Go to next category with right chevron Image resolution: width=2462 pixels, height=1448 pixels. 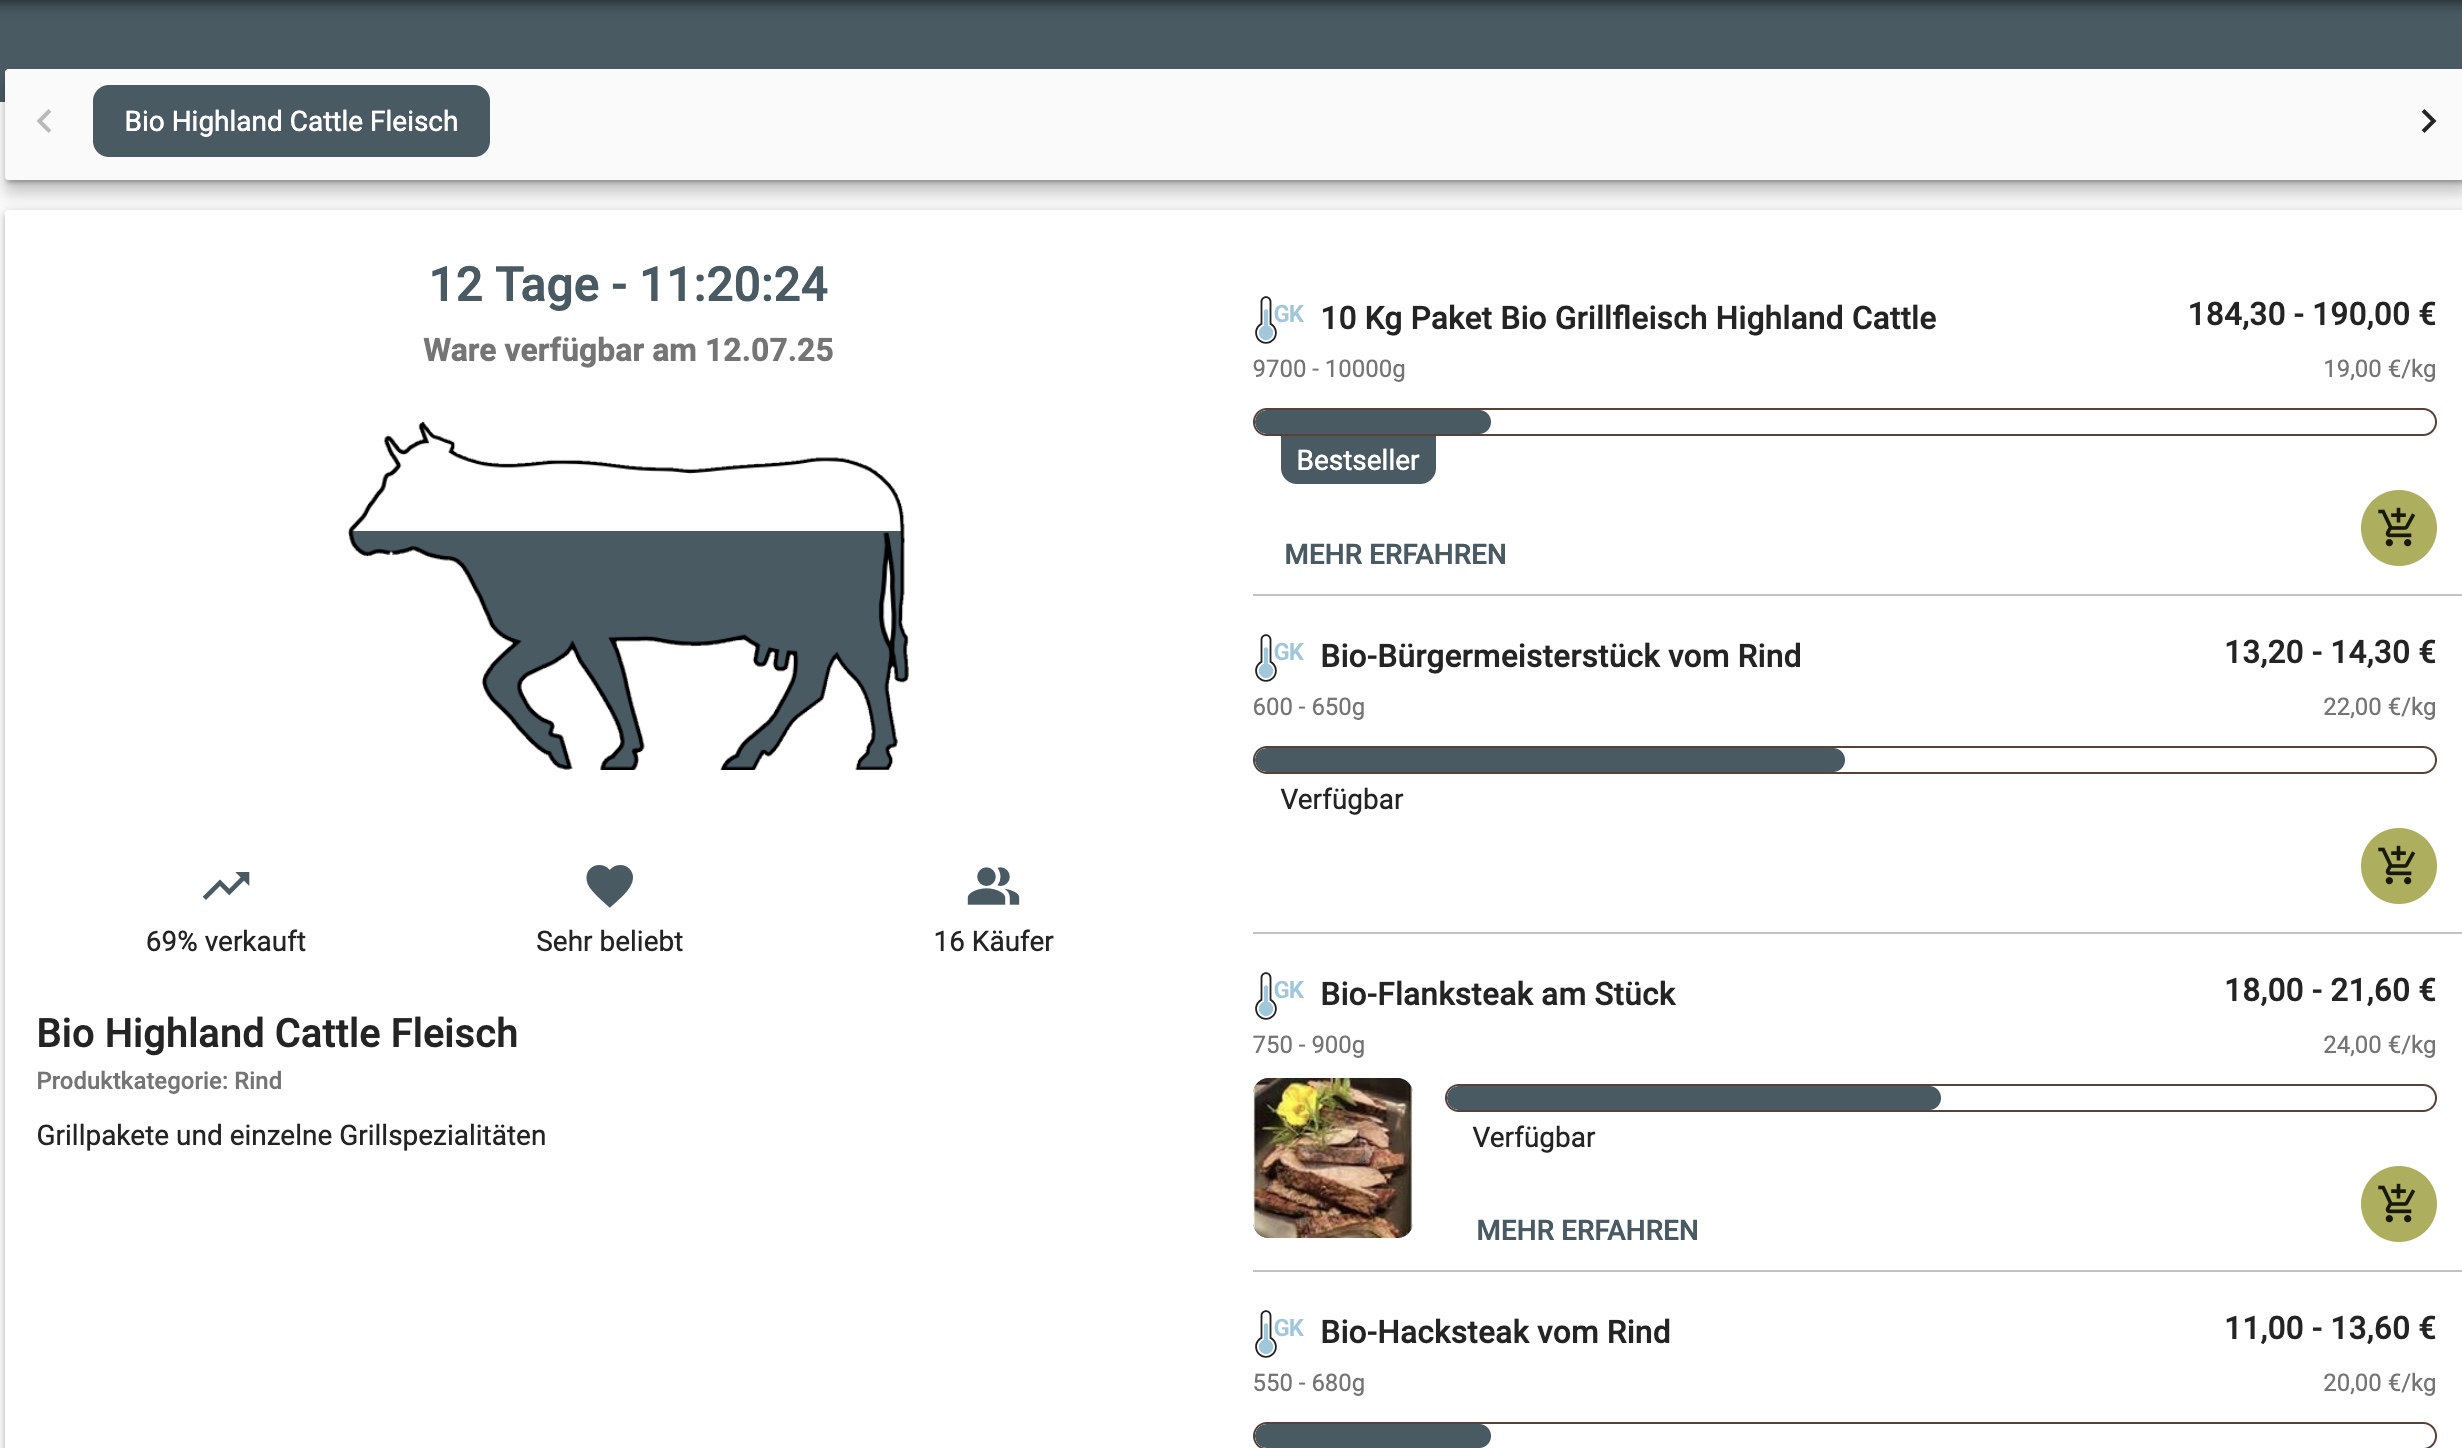click(x=2428, y=121)
